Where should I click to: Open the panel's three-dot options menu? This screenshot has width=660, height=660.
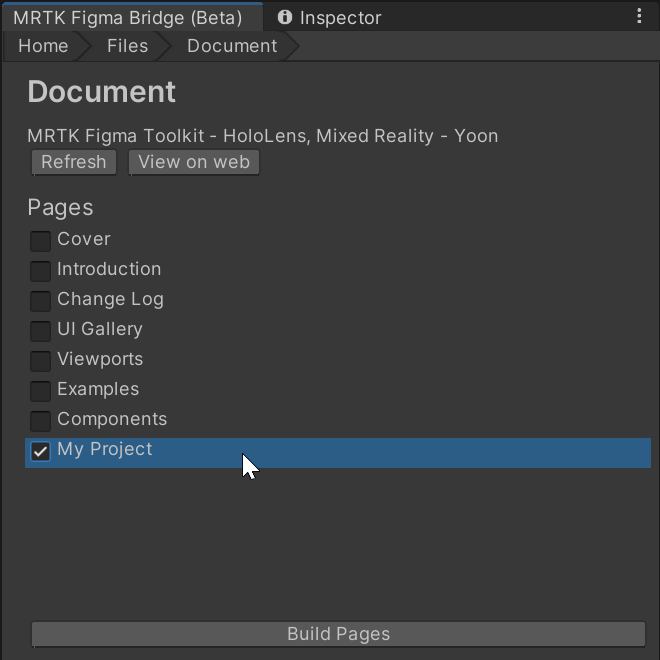[x=639, y=16]
